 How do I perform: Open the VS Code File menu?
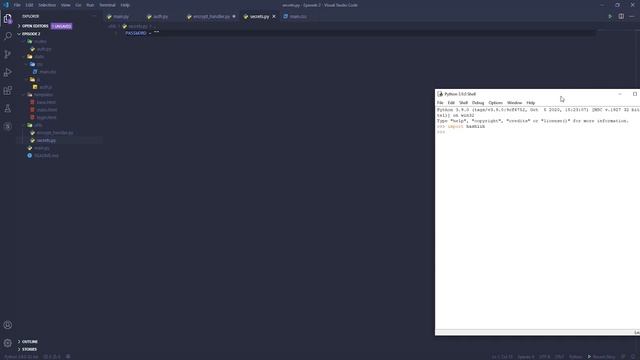(x=17, y=5)
